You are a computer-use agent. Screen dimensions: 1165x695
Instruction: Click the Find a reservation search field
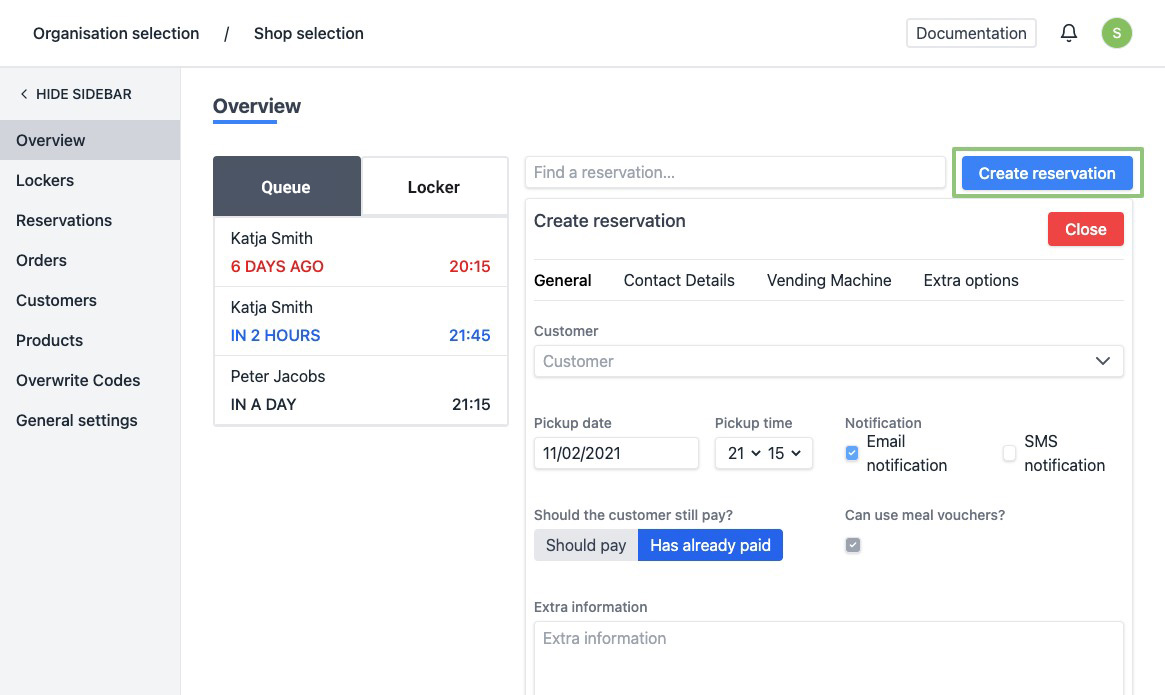[x=734, y=172]
